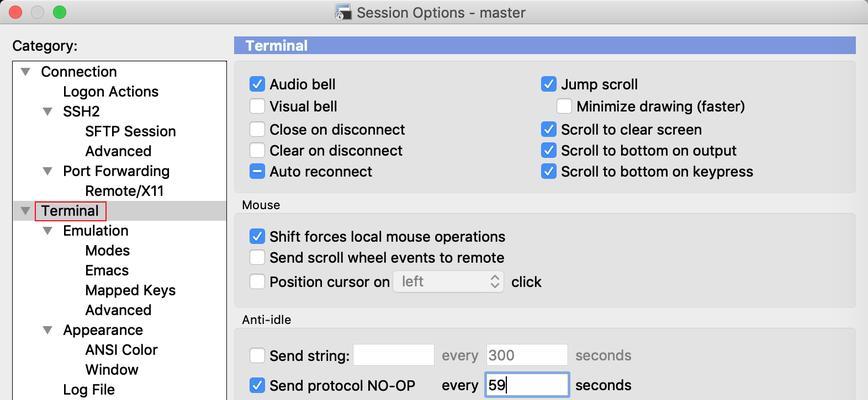This screenshot has height=400, width=868.
Task: Select Logon Actions category
Action: 111,92
